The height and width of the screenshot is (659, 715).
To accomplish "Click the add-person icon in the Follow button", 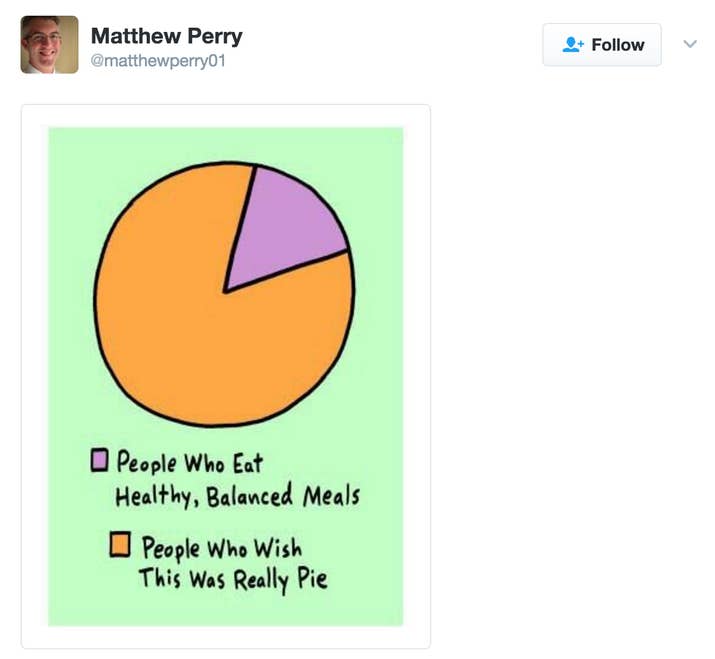I will (572, 45).
